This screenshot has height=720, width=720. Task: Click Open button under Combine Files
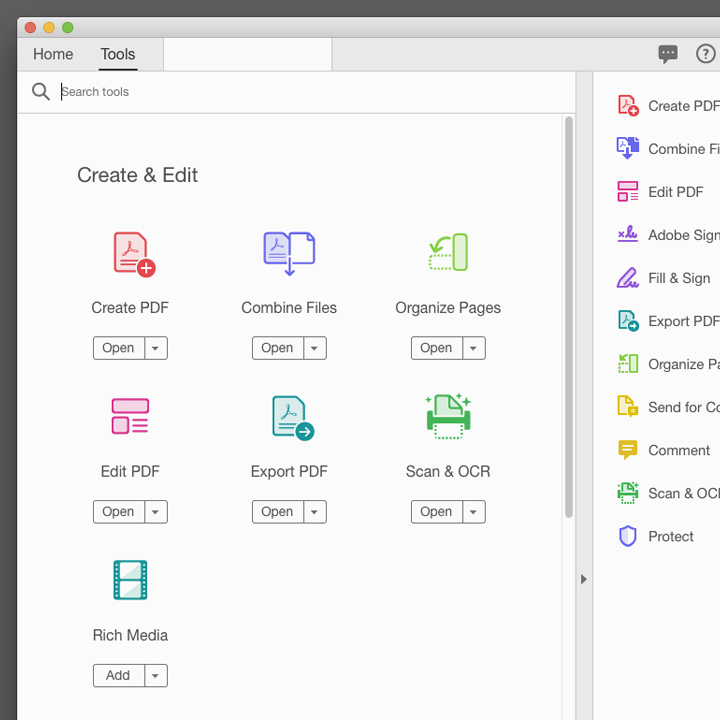coord(277,348)
